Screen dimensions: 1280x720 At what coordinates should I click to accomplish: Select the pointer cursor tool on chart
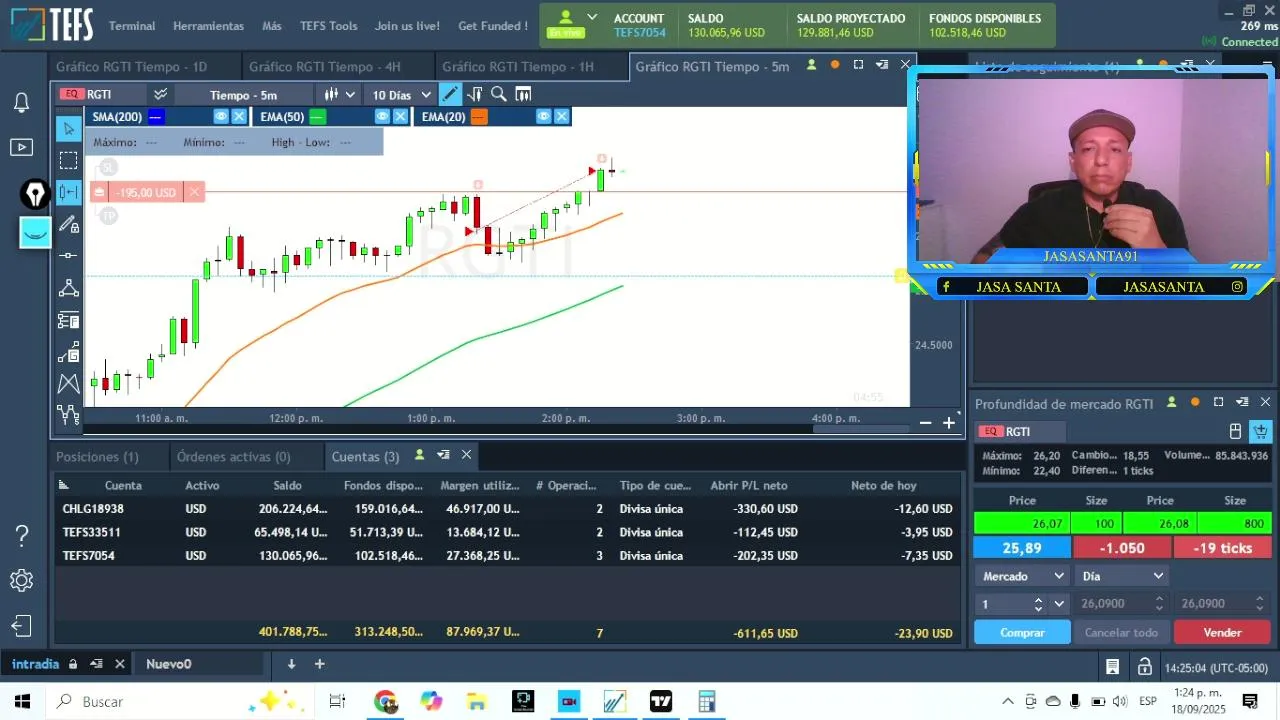[68, 128]
